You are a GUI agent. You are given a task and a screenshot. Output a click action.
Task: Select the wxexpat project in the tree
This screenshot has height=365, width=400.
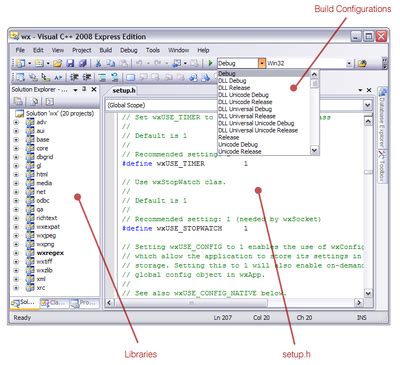[x=48, y=227]
